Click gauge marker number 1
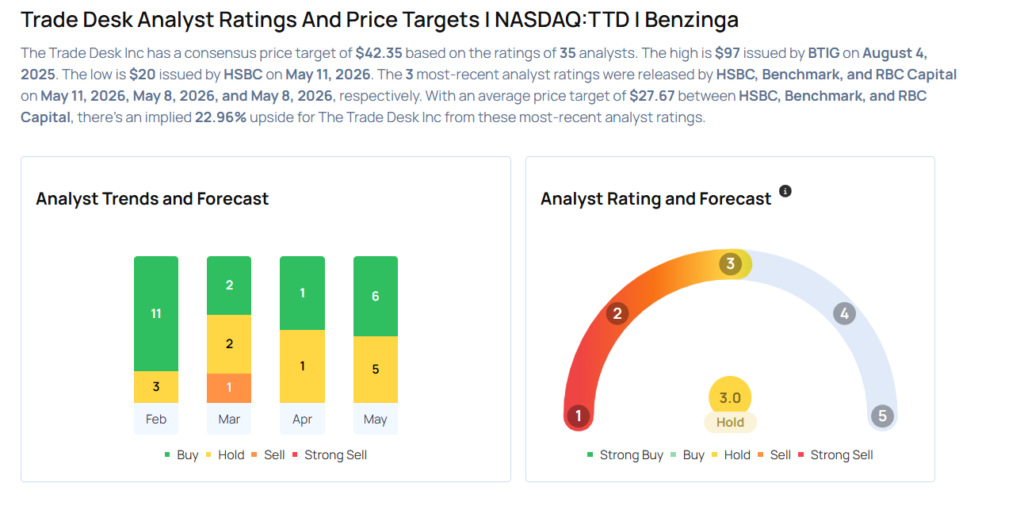 pos(579,416)
